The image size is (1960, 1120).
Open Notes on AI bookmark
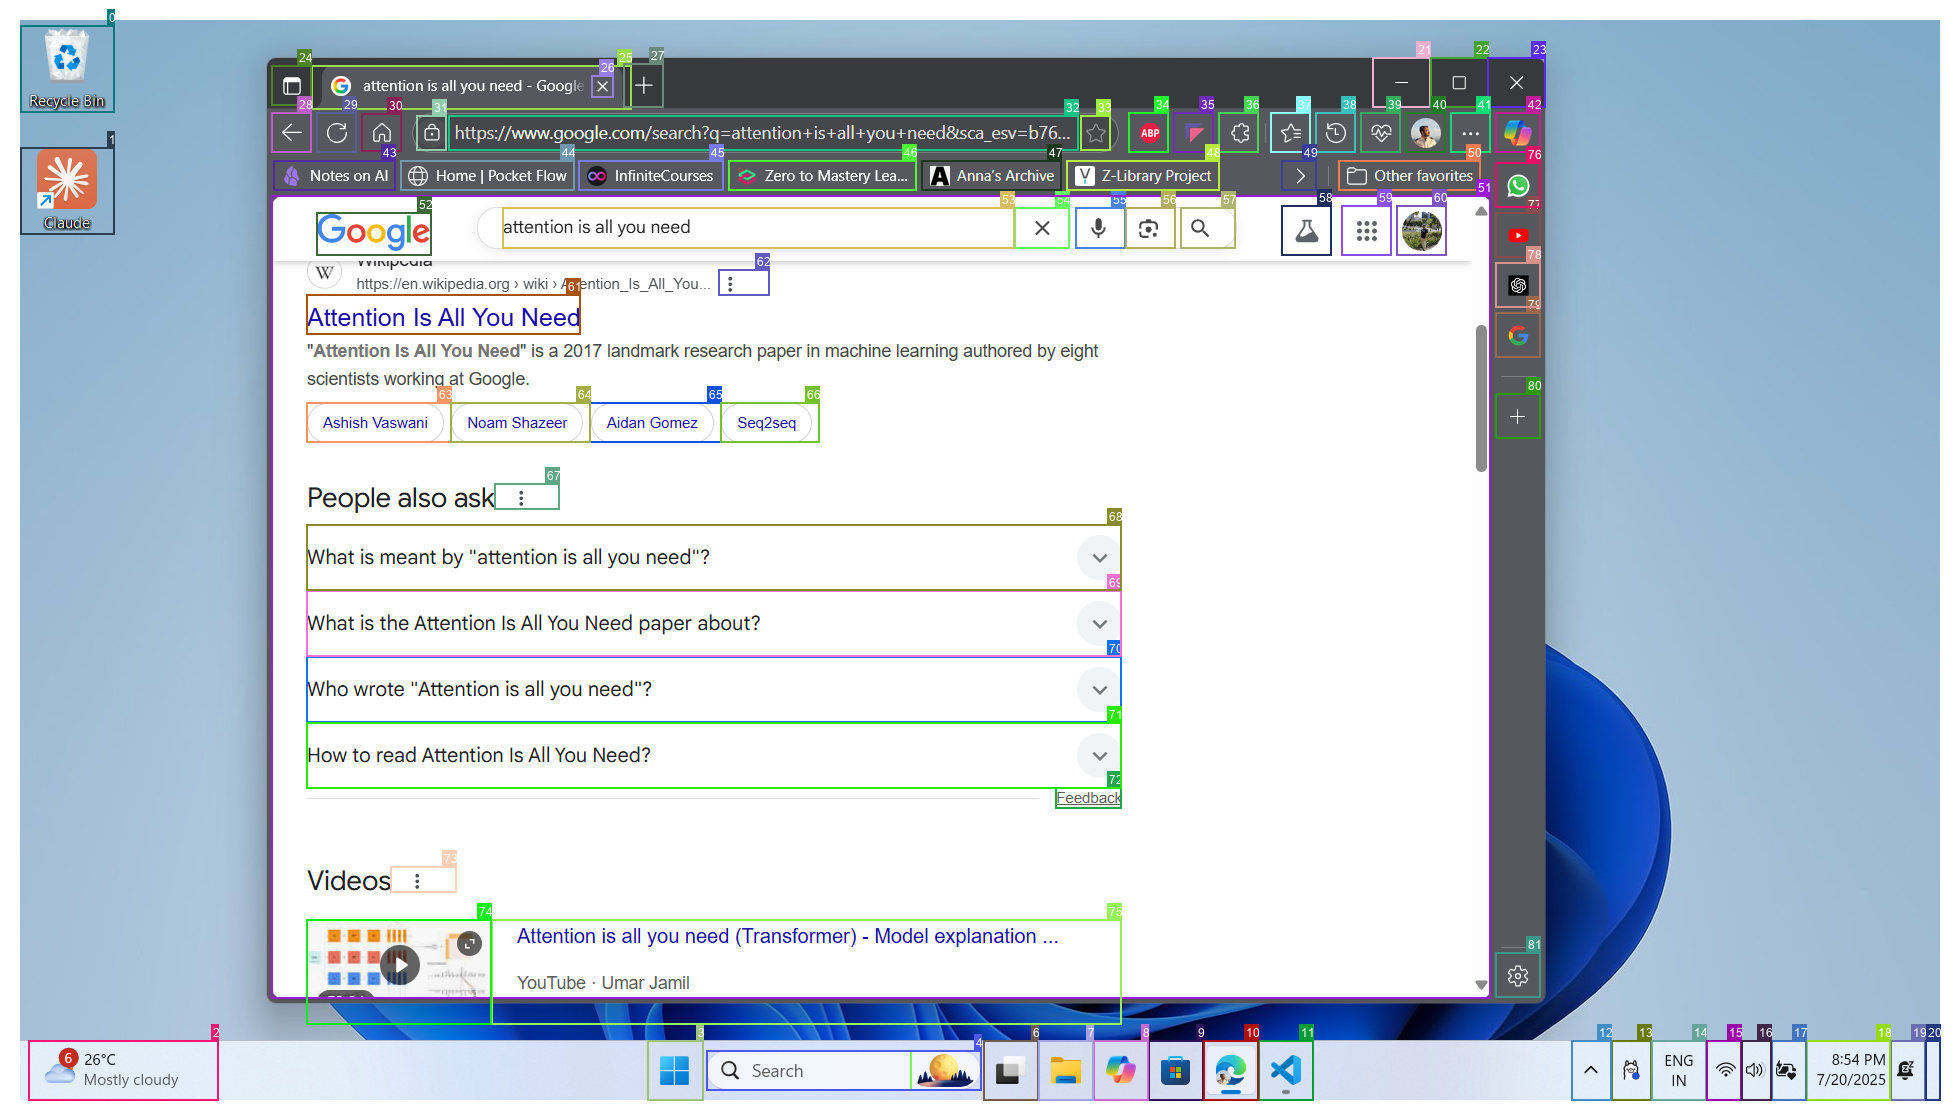tap(335, 176)
